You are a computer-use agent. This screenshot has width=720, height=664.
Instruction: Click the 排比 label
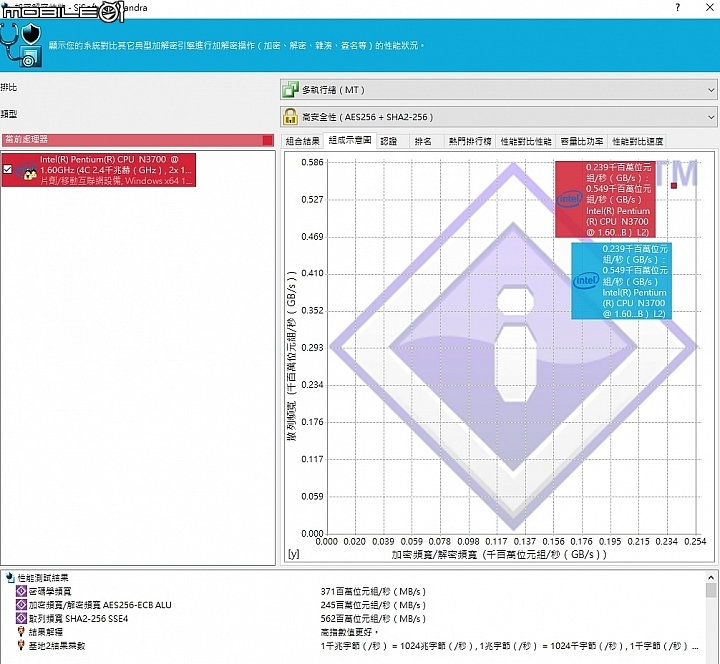pos(9,87)
